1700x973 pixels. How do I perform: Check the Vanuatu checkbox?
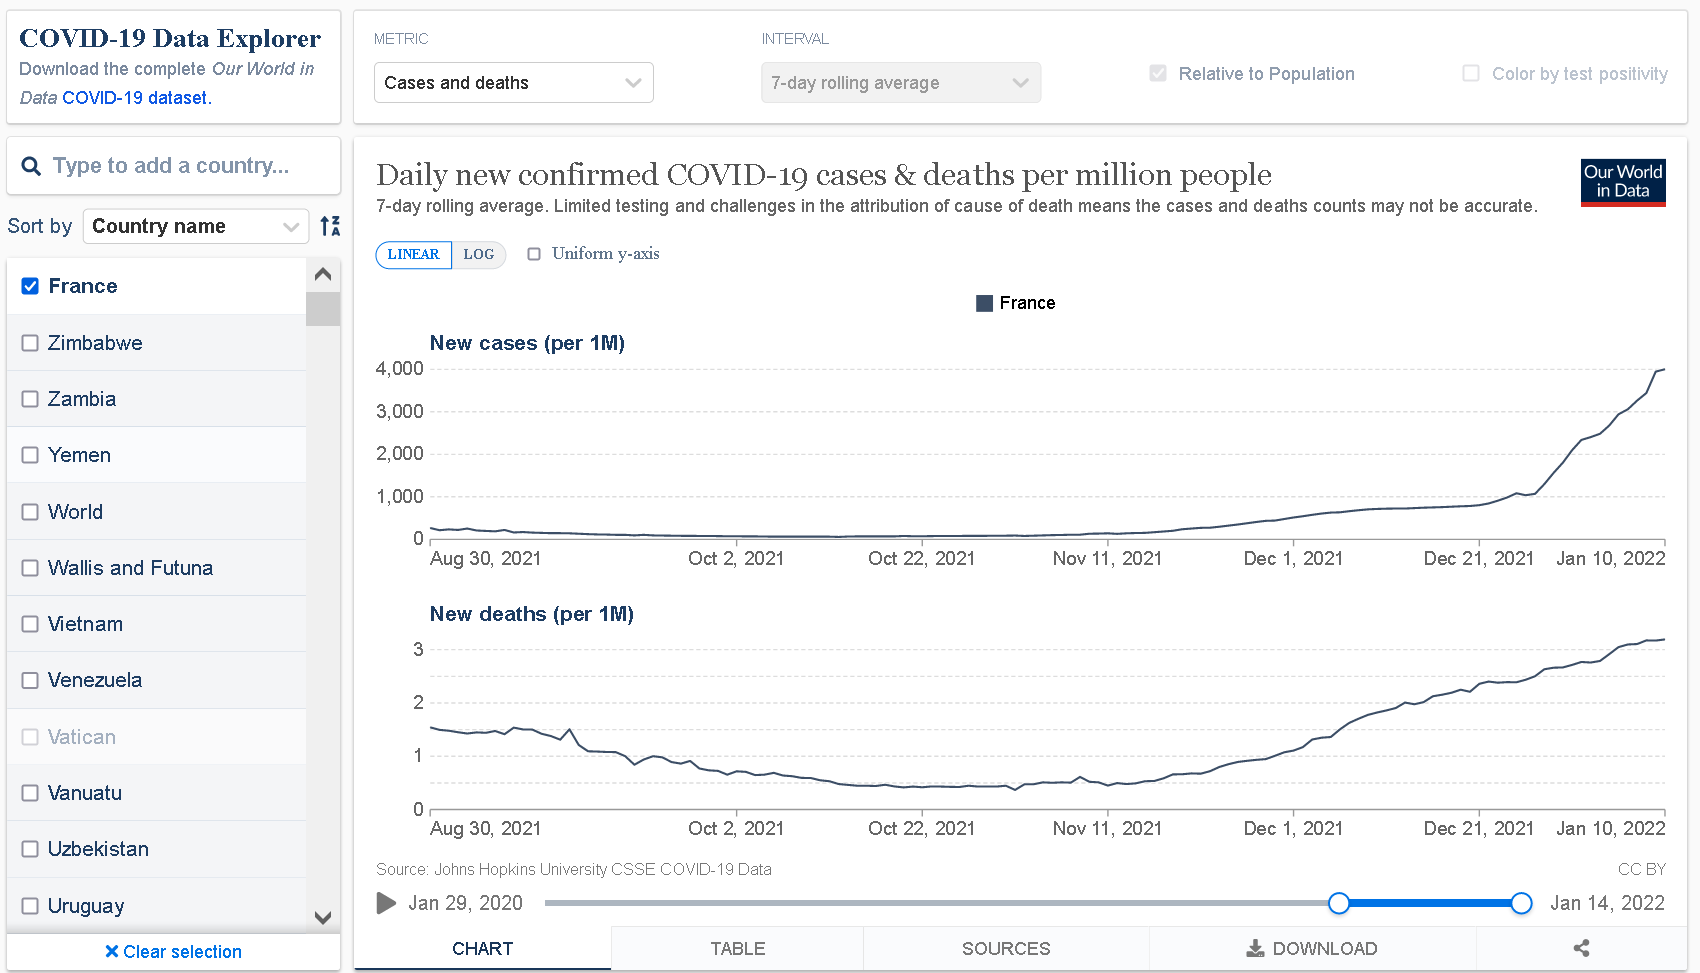[30, 793]
